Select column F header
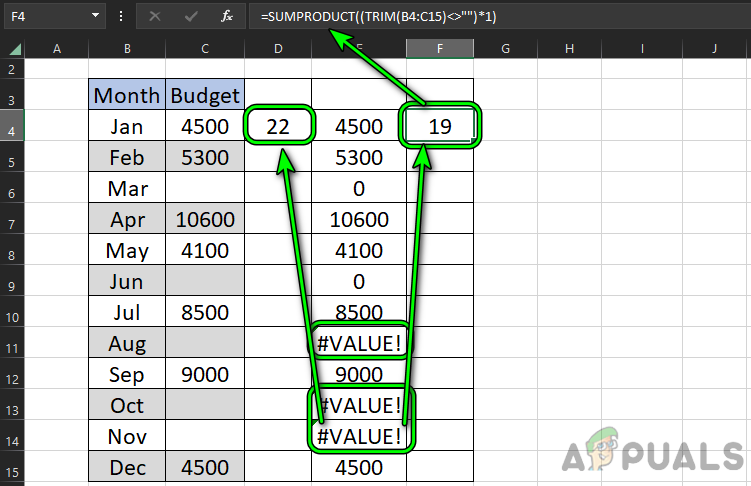 (x=440, y=49)
